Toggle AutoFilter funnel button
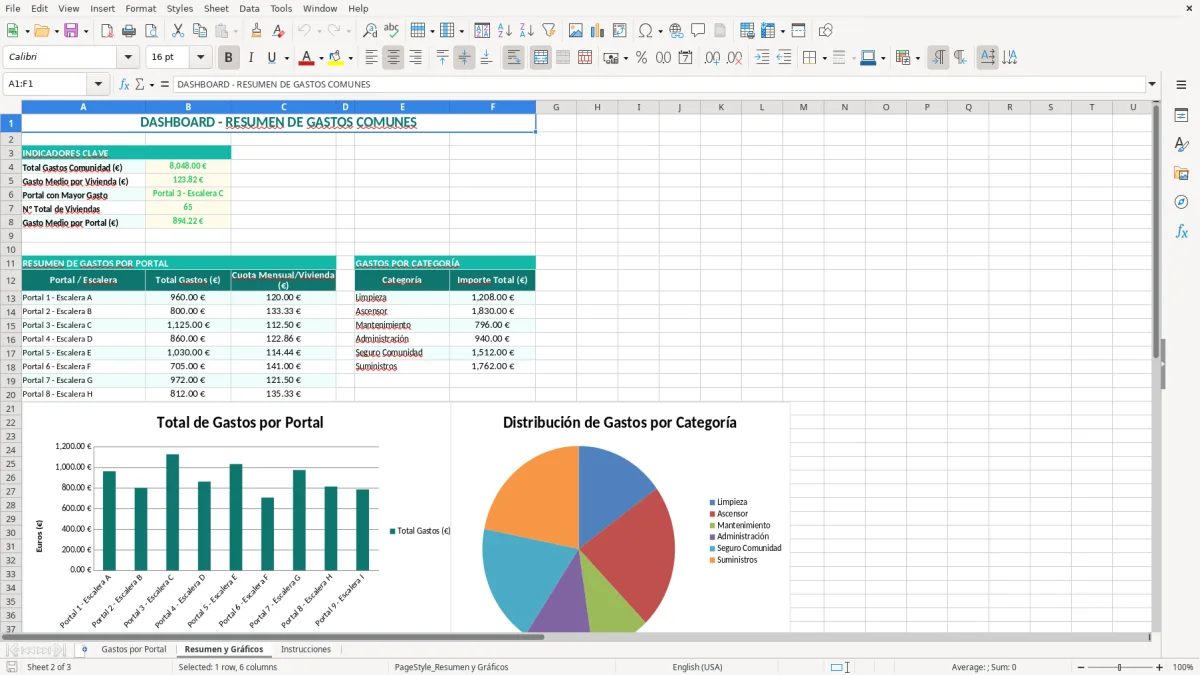 click(x=548, y=31)
